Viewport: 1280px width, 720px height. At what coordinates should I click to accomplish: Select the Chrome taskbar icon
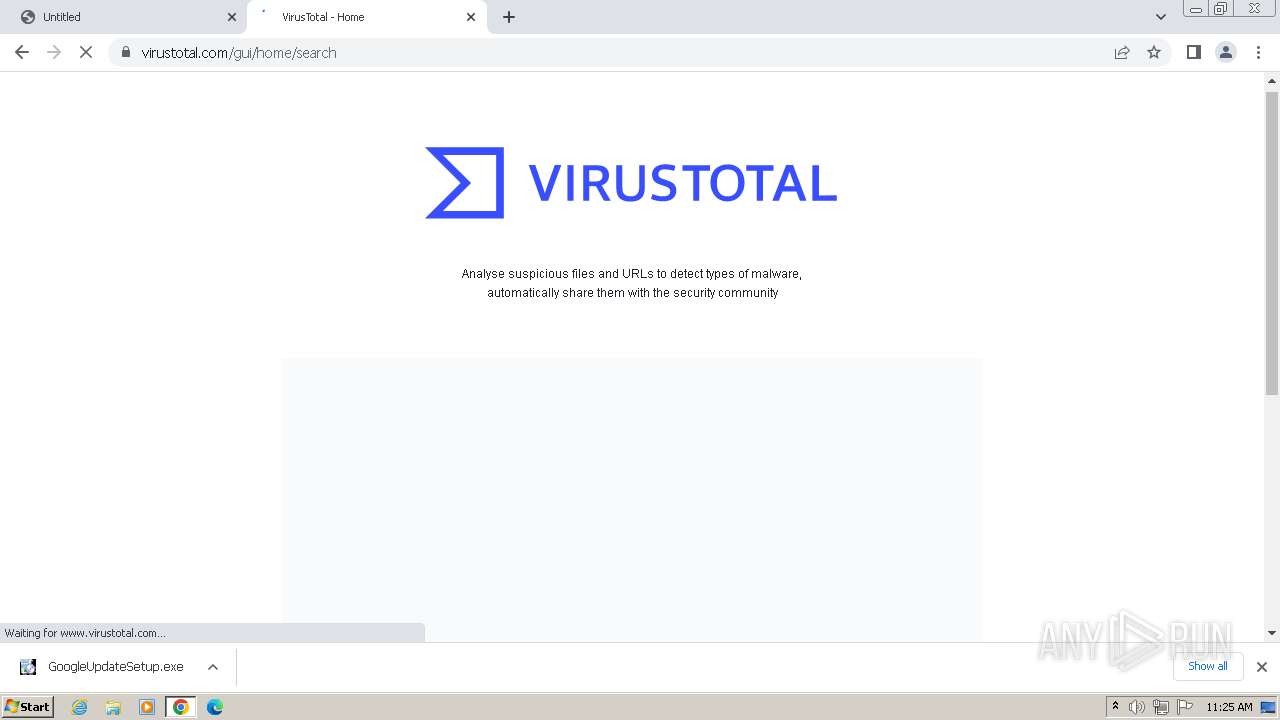[181, 707]
